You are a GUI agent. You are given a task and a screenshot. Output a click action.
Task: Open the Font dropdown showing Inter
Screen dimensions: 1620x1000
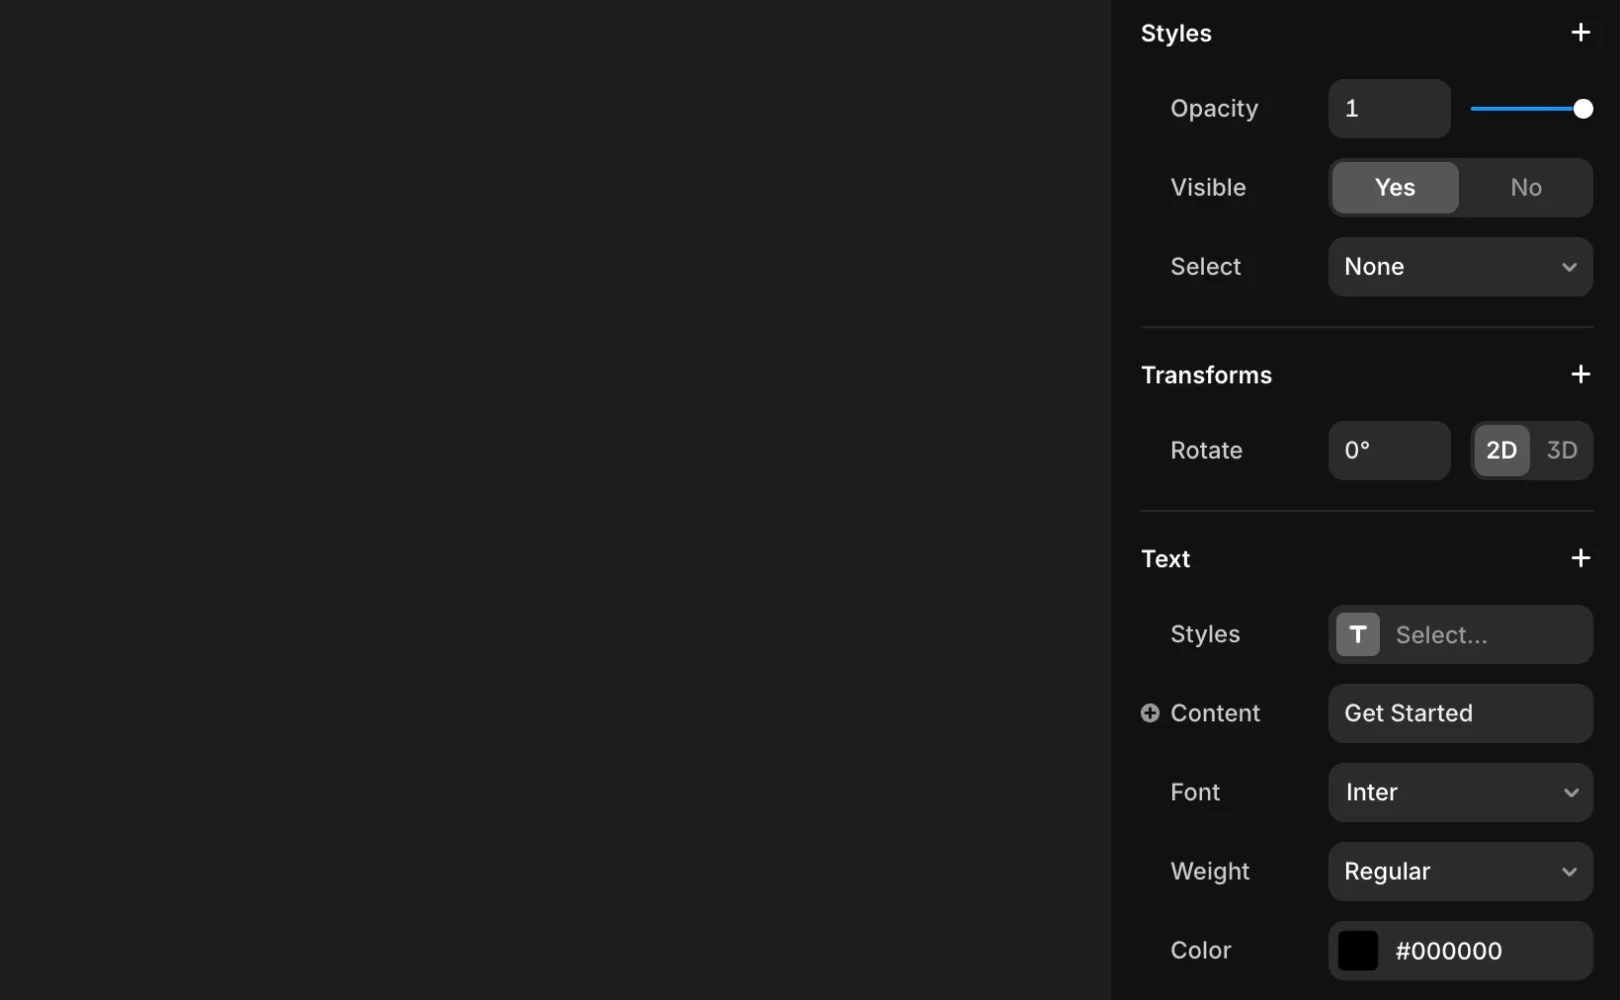pyautogui.click(x=1459, y=792)
